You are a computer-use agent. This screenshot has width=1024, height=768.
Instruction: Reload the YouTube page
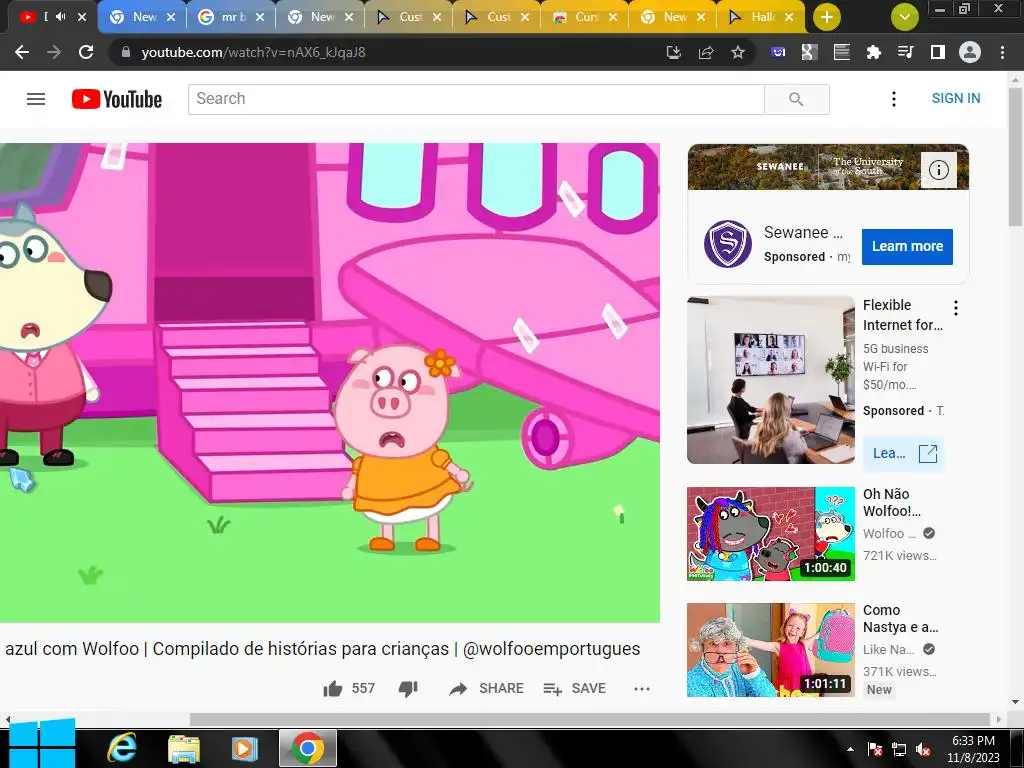tap(86, 52)
